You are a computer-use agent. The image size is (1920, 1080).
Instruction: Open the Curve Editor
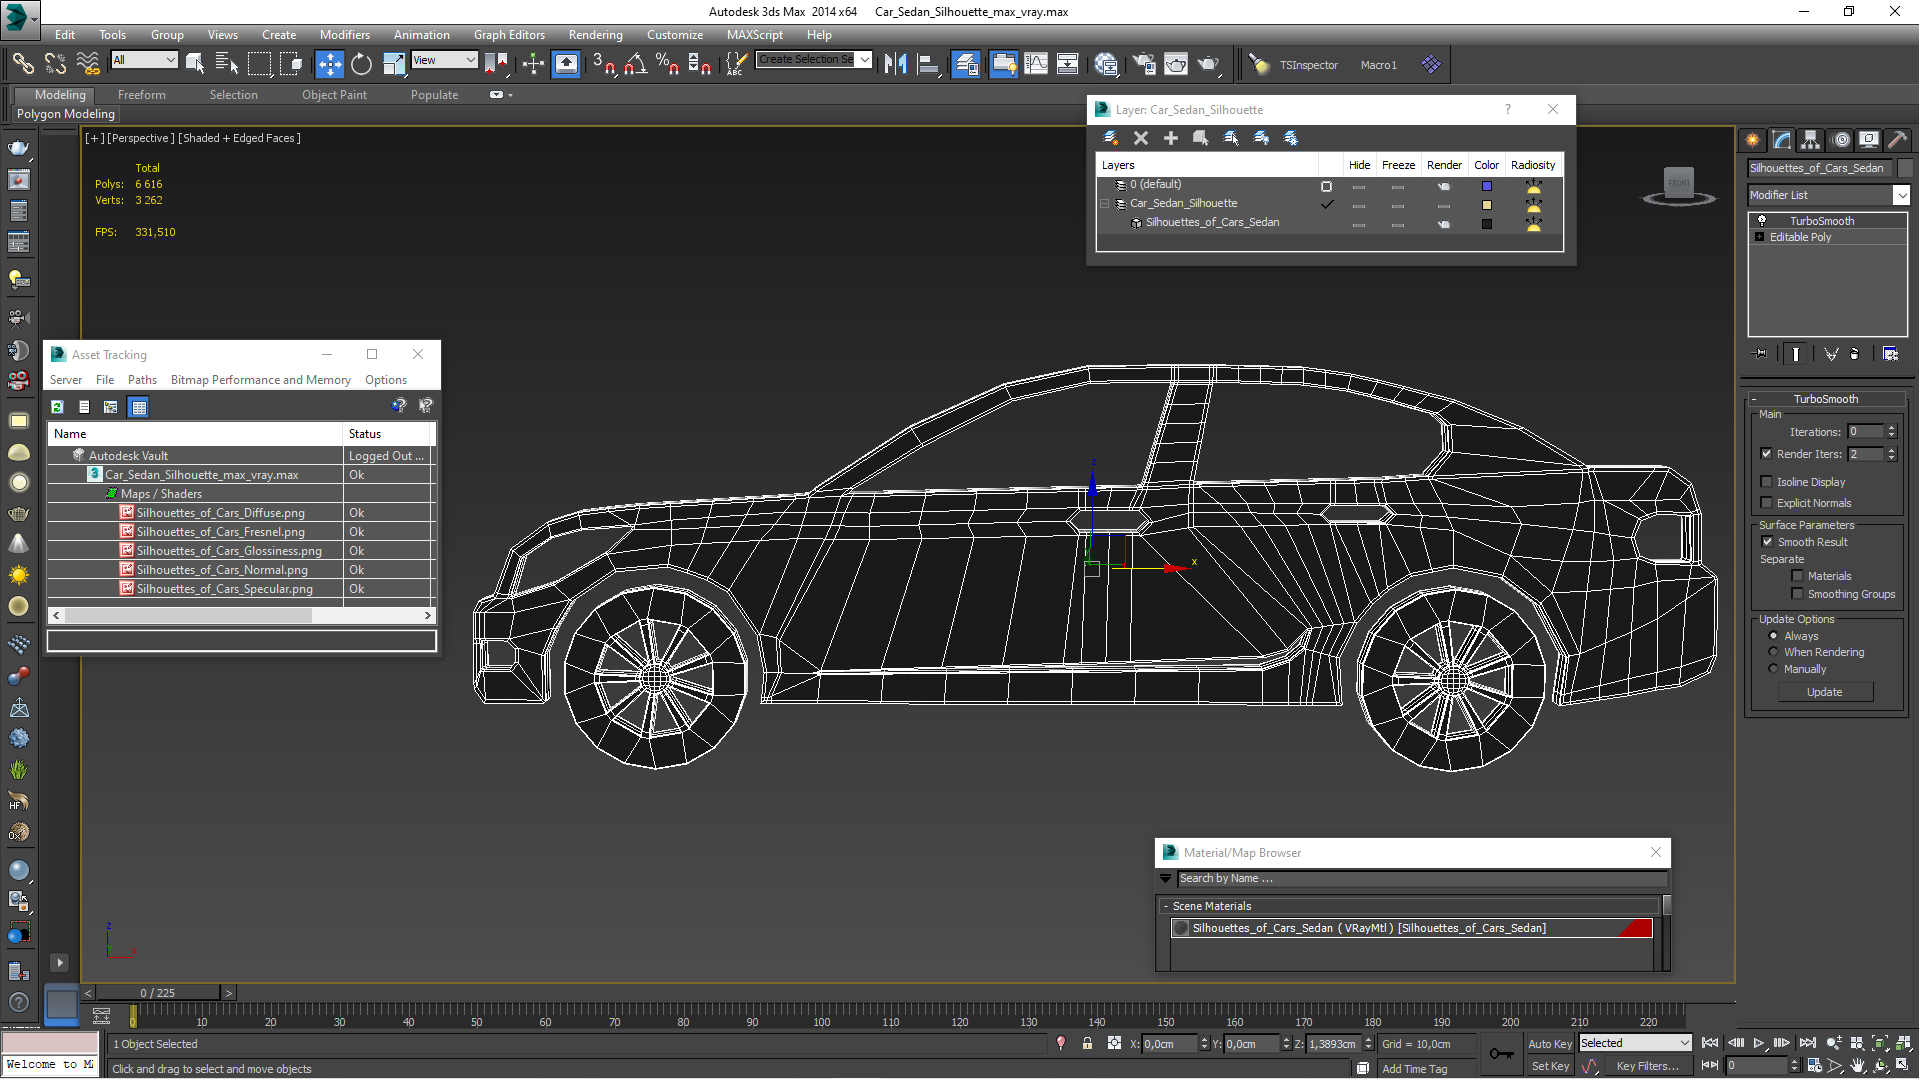[1036, 64]
